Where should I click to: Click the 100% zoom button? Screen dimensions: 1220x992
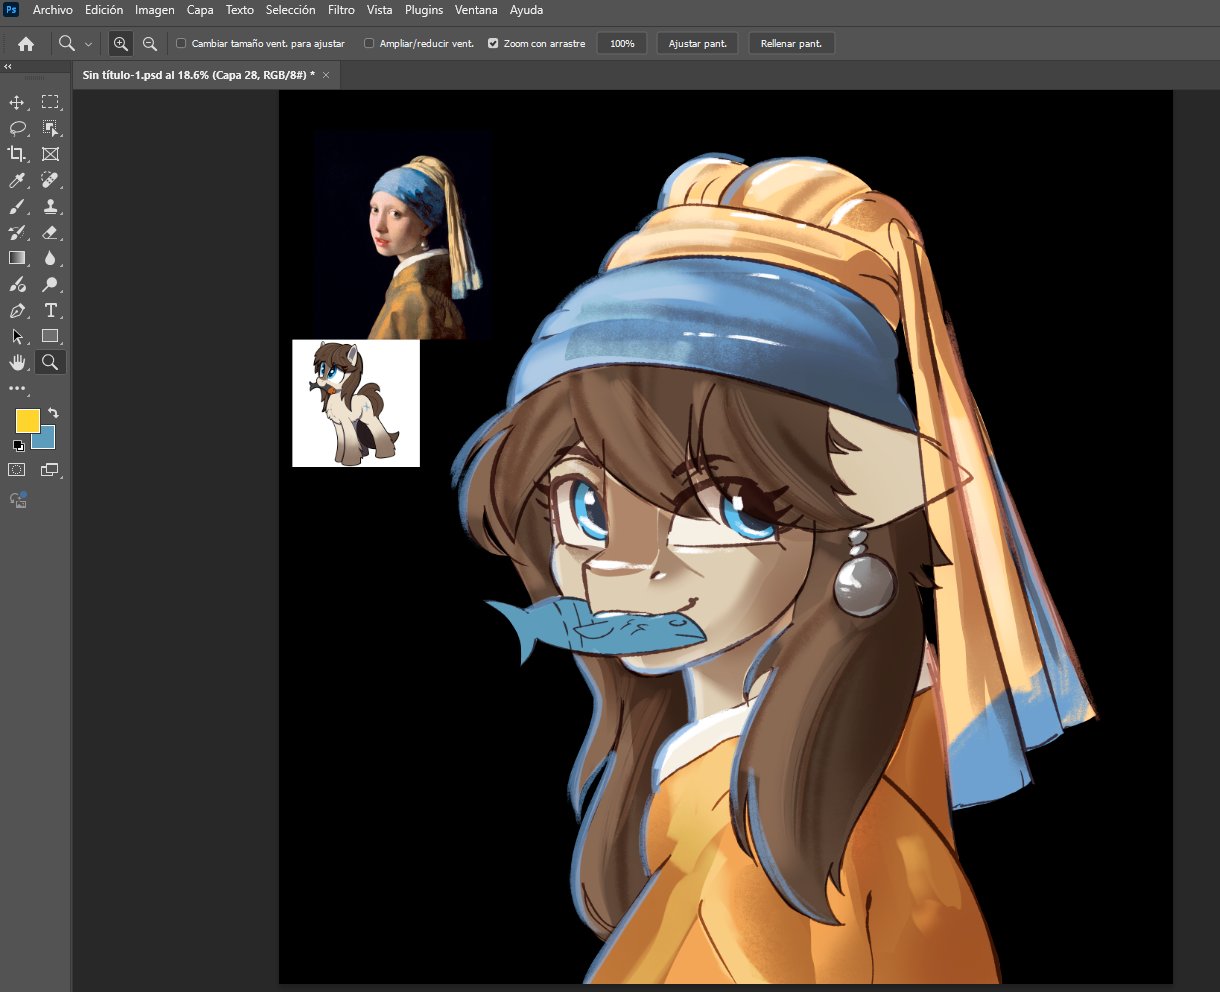[x=622, y=44]
